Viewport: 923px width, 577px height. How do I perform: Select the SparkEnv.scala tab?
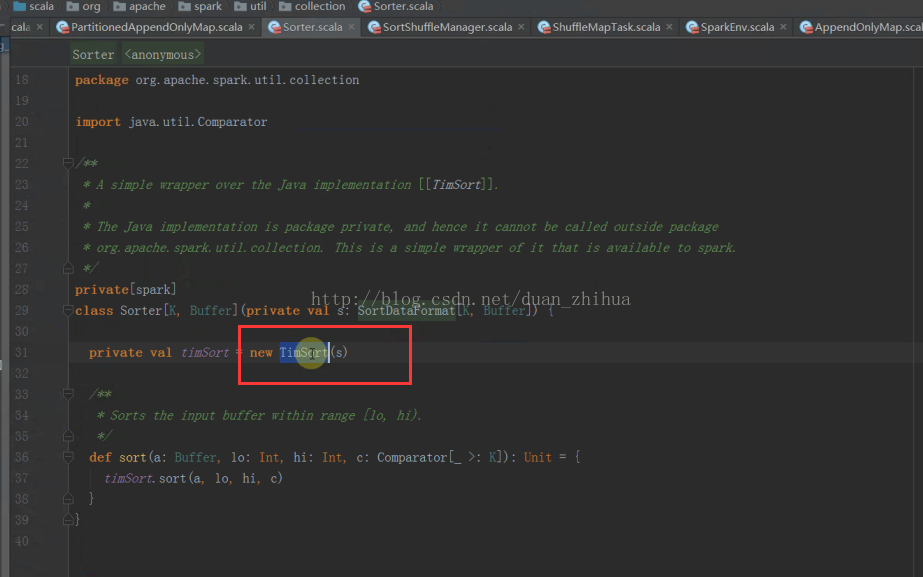[x=737, y=27]
